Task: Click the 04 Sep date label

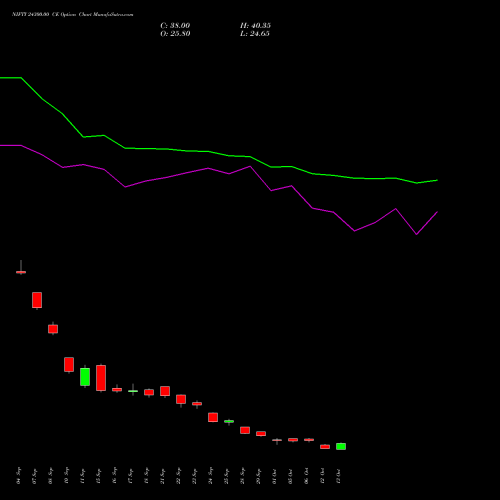Action: (18, 476)
